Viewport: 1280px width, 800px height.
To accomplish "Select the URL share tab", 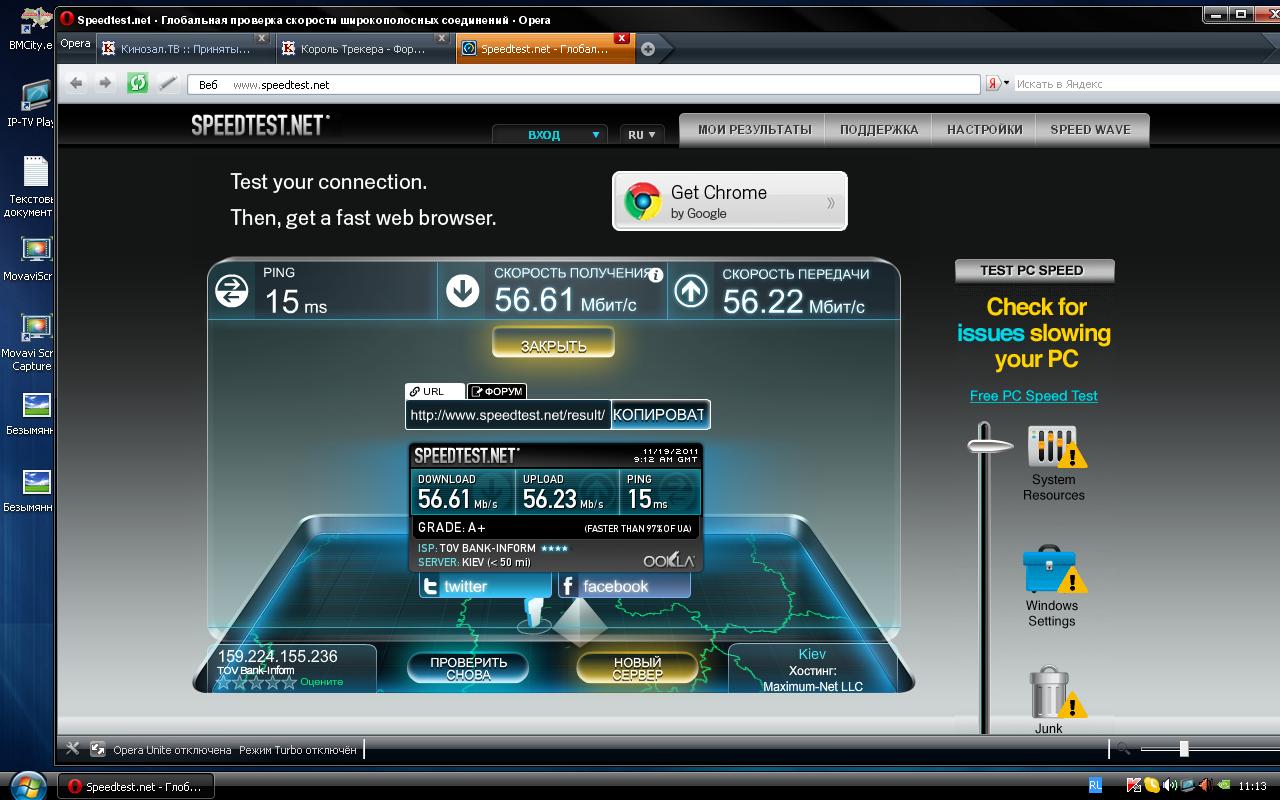I will 434,392.
